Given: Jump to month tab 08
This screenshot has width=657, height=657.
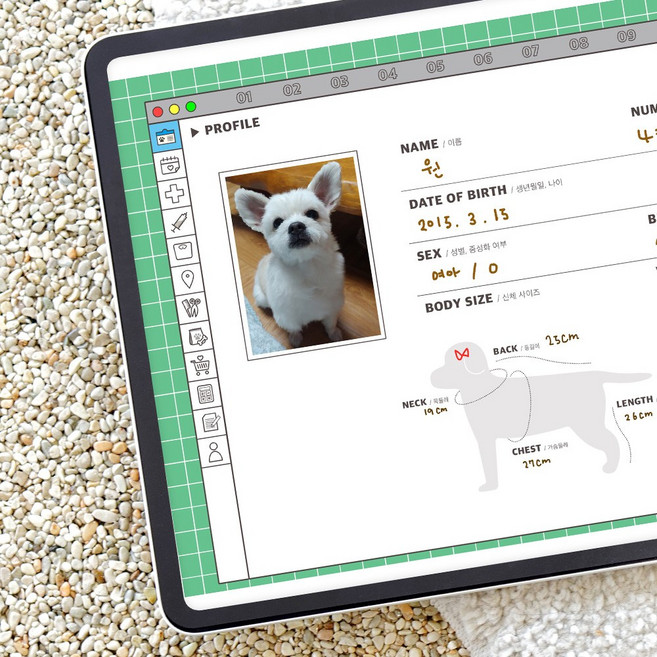Looking at the screenshot, I should coord(579,43).
